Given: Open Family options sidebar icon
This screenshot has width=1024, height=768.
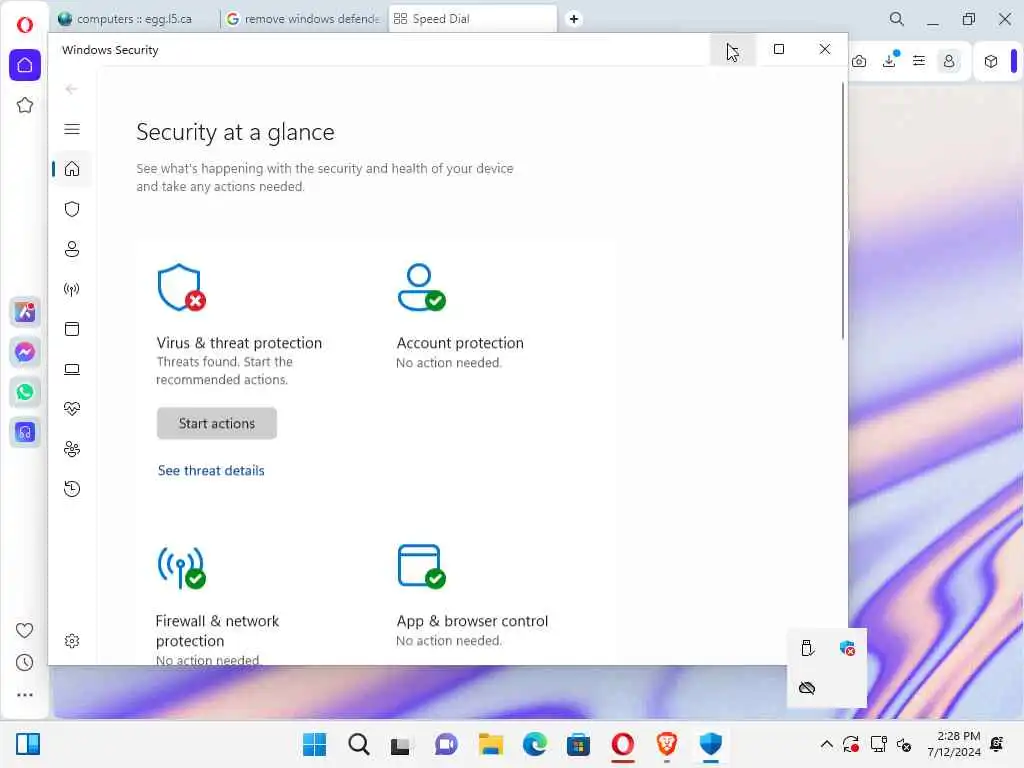Looking at the screenshot, I should click(72, 449).
